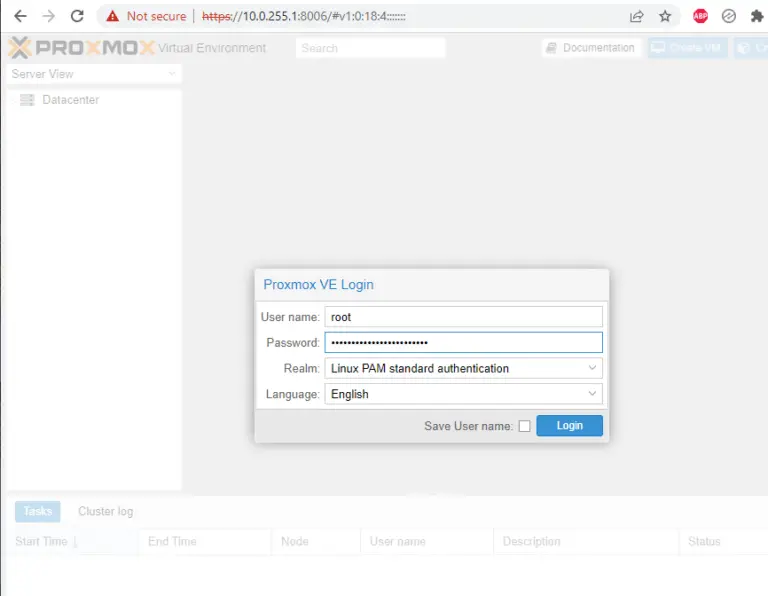This screenshot has height=596, width=768.
Task: Expand the Realm dropdown
Action: (x=463, y=368)
